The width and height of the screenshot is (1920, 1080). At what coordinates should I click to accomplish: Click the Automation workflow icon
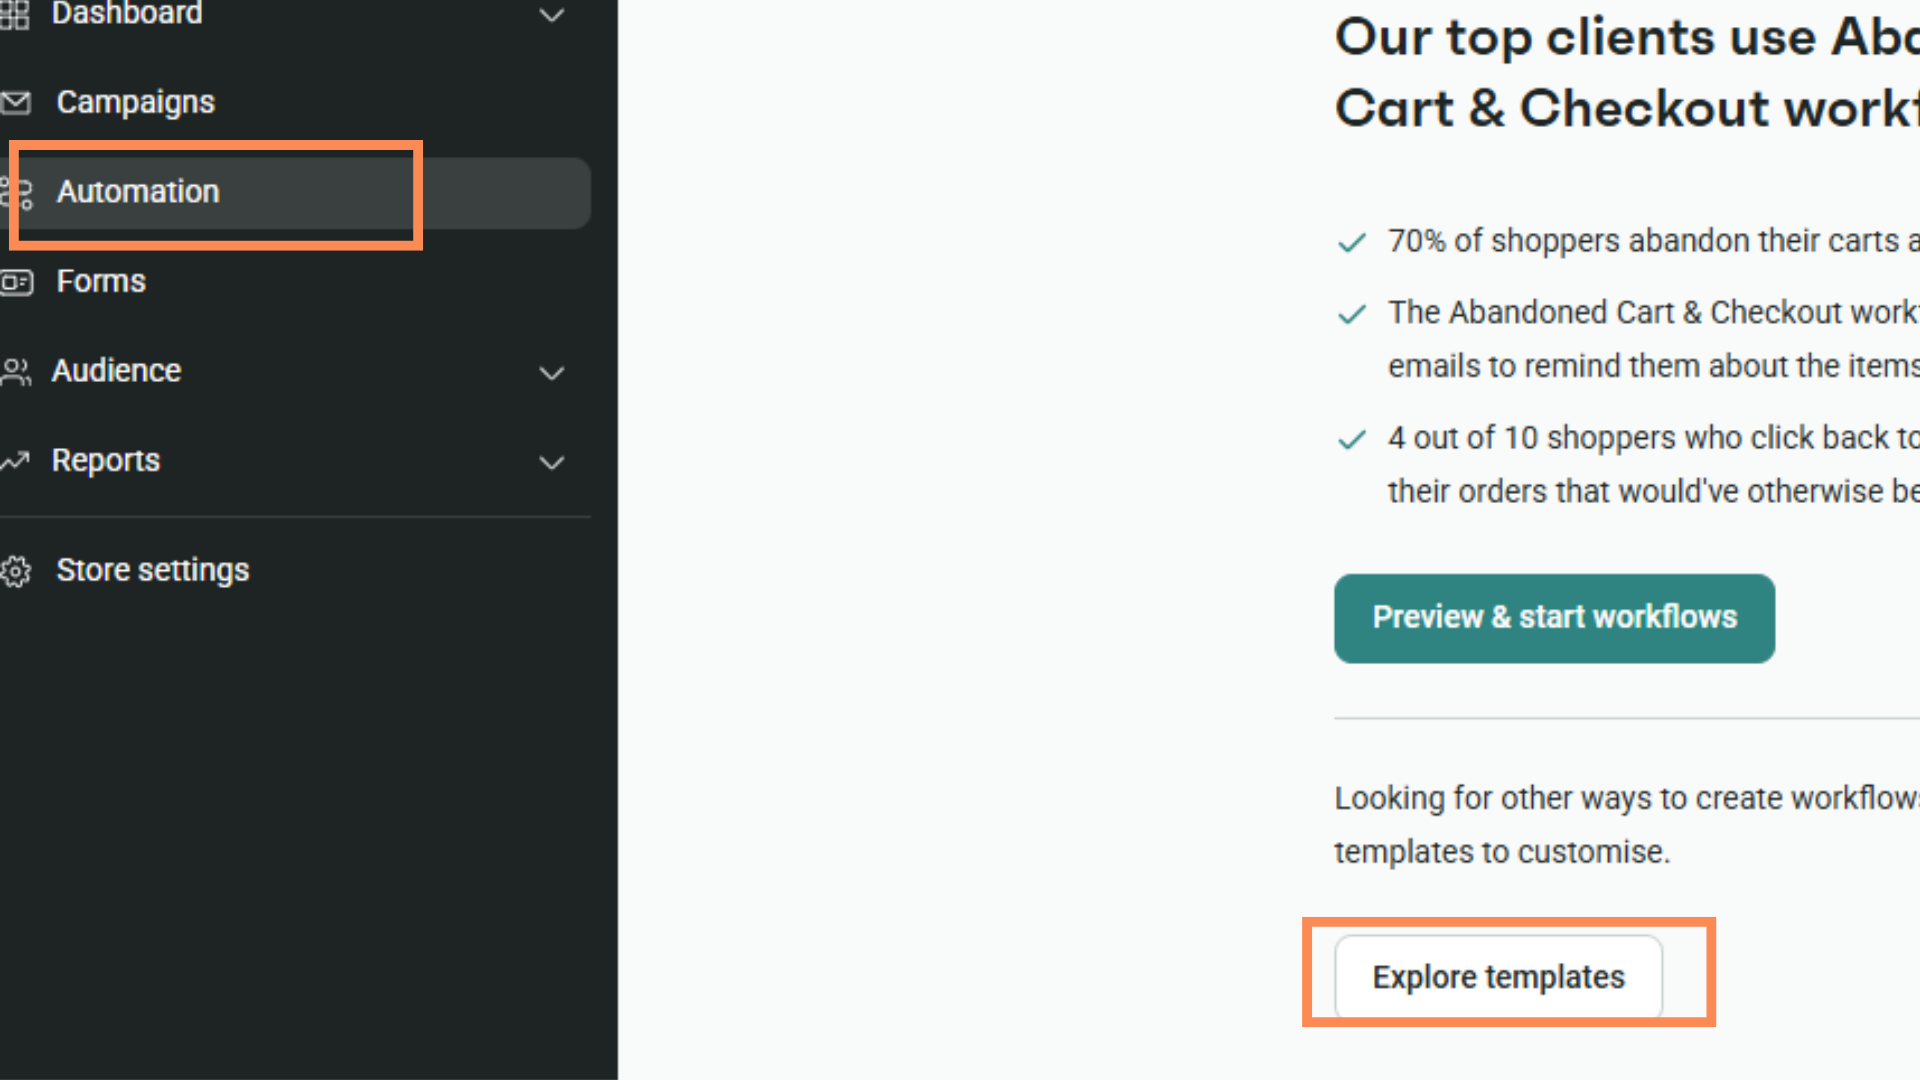pos(17,192)
